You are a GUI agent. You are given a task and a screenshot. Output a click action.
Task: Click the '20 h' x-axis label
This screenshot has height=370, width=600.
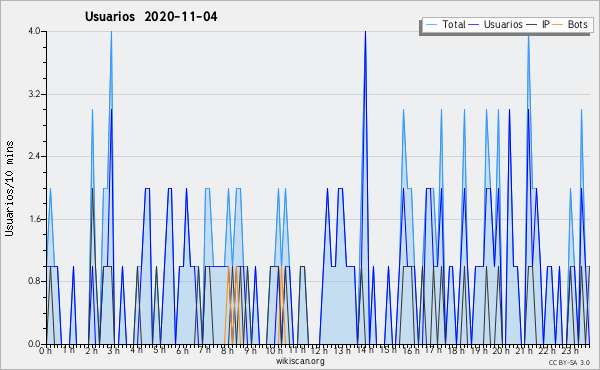click(501, 351)
